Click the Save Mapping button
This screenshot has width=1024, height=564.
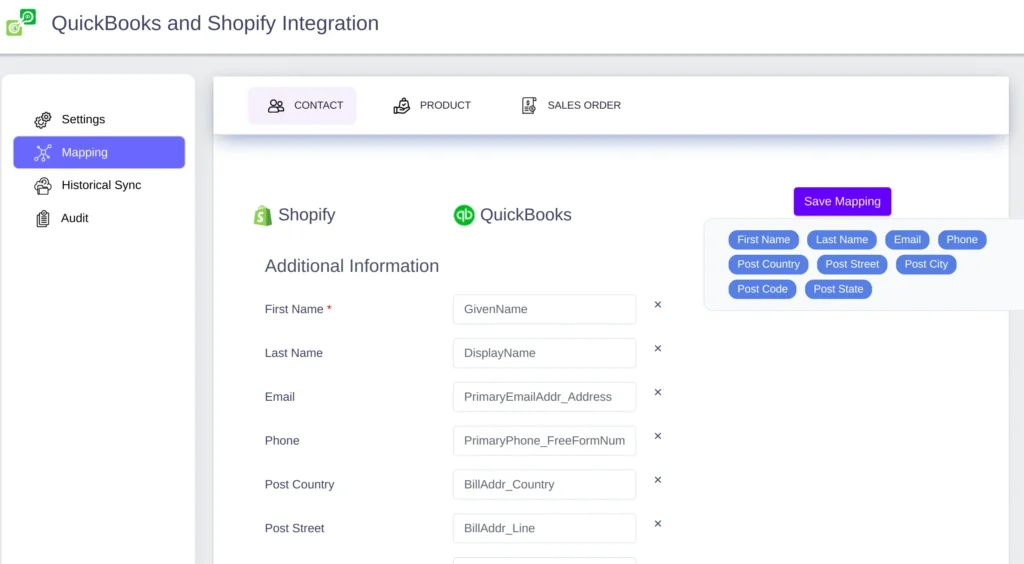[x=842, y=202]
